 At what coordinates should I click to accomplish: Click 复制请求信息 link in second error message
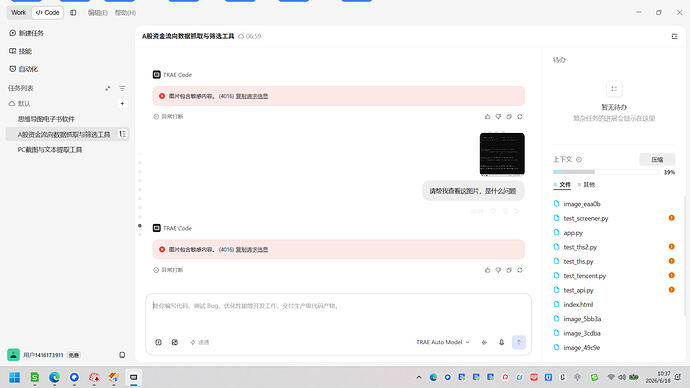[x=252, y=249]
